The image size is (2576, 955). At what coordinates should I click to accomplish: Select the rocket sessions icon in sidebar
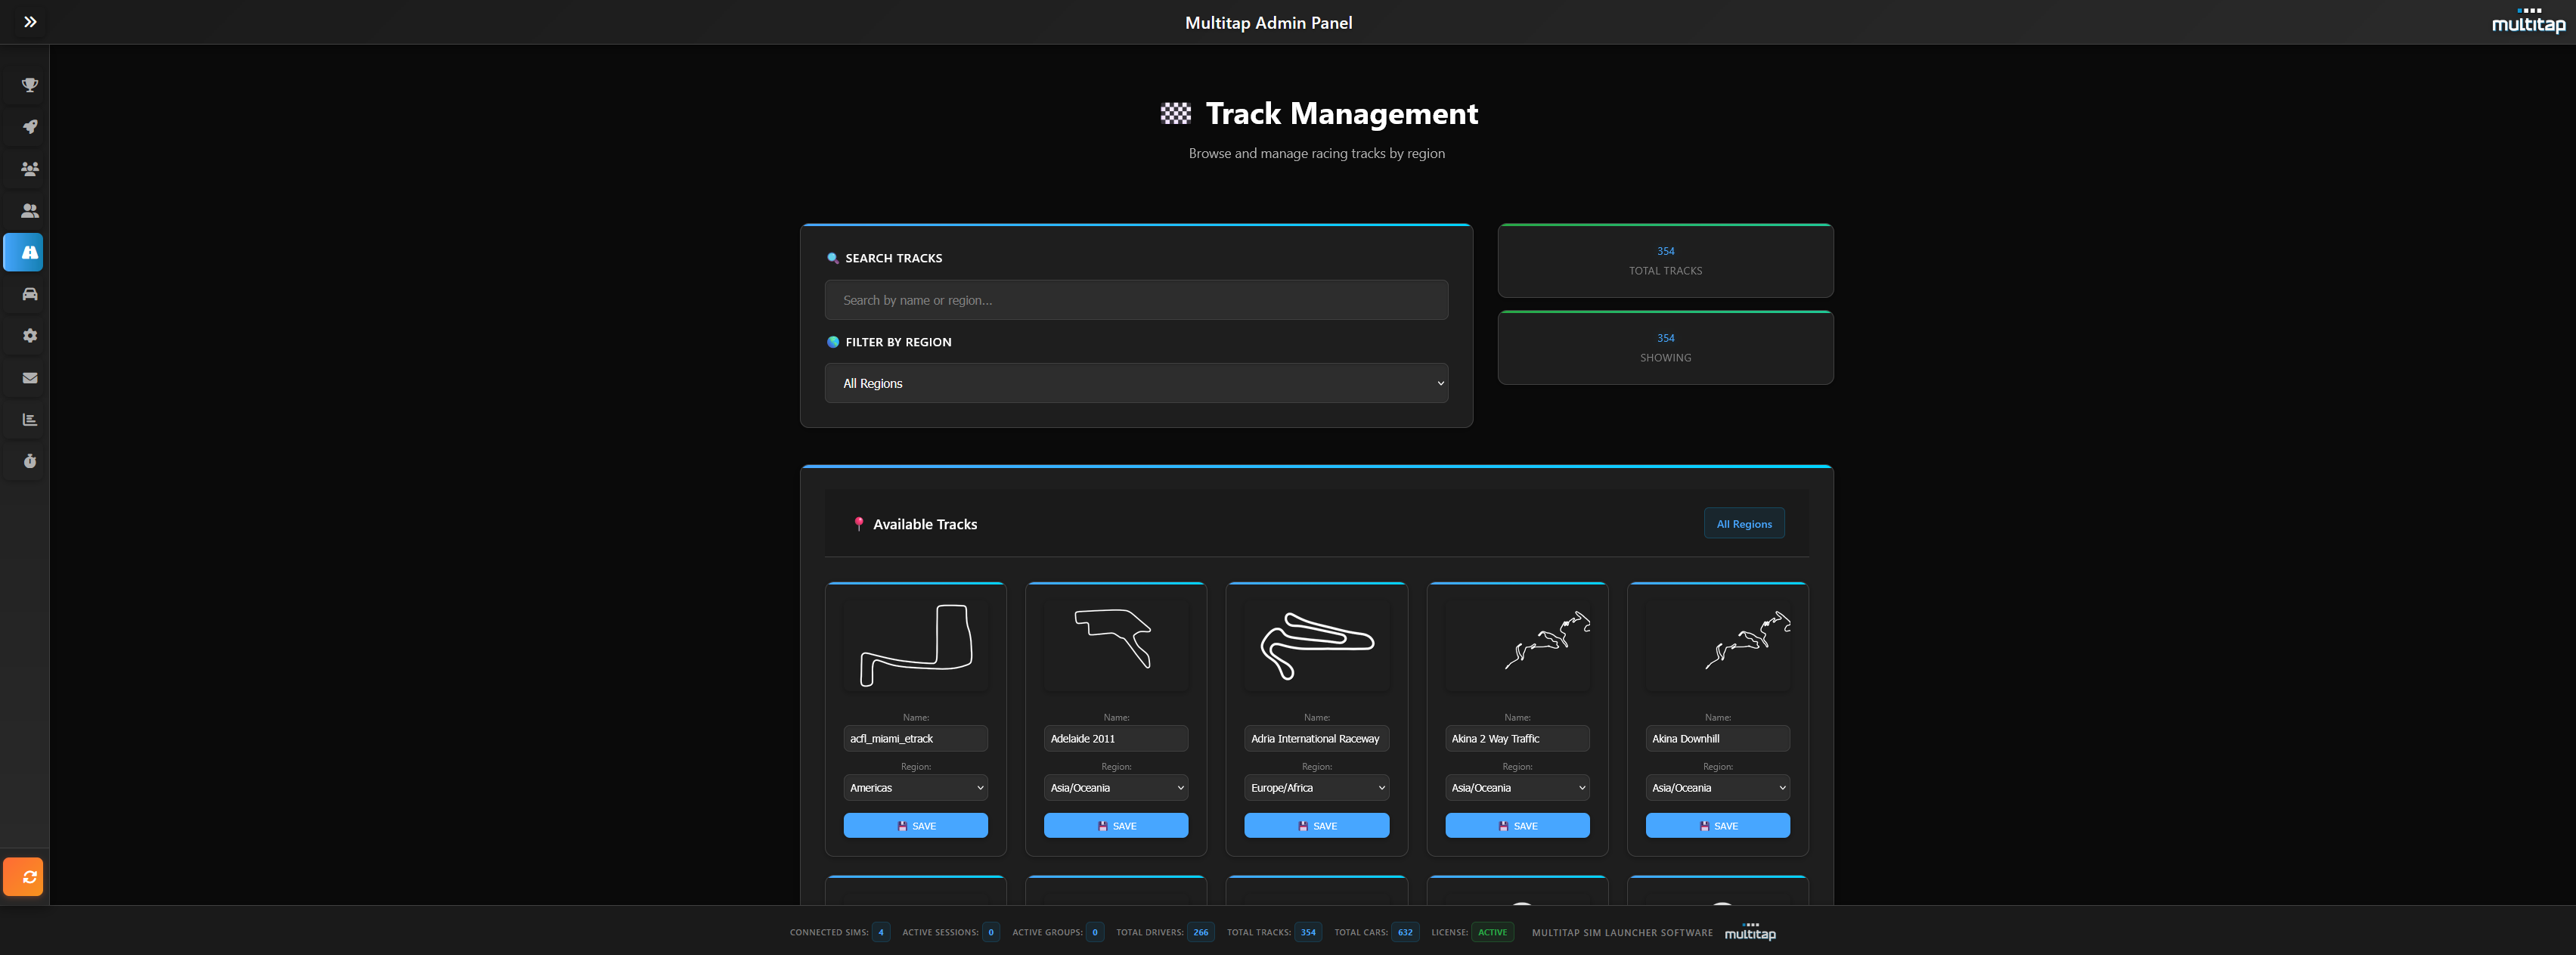pos(29,126)
